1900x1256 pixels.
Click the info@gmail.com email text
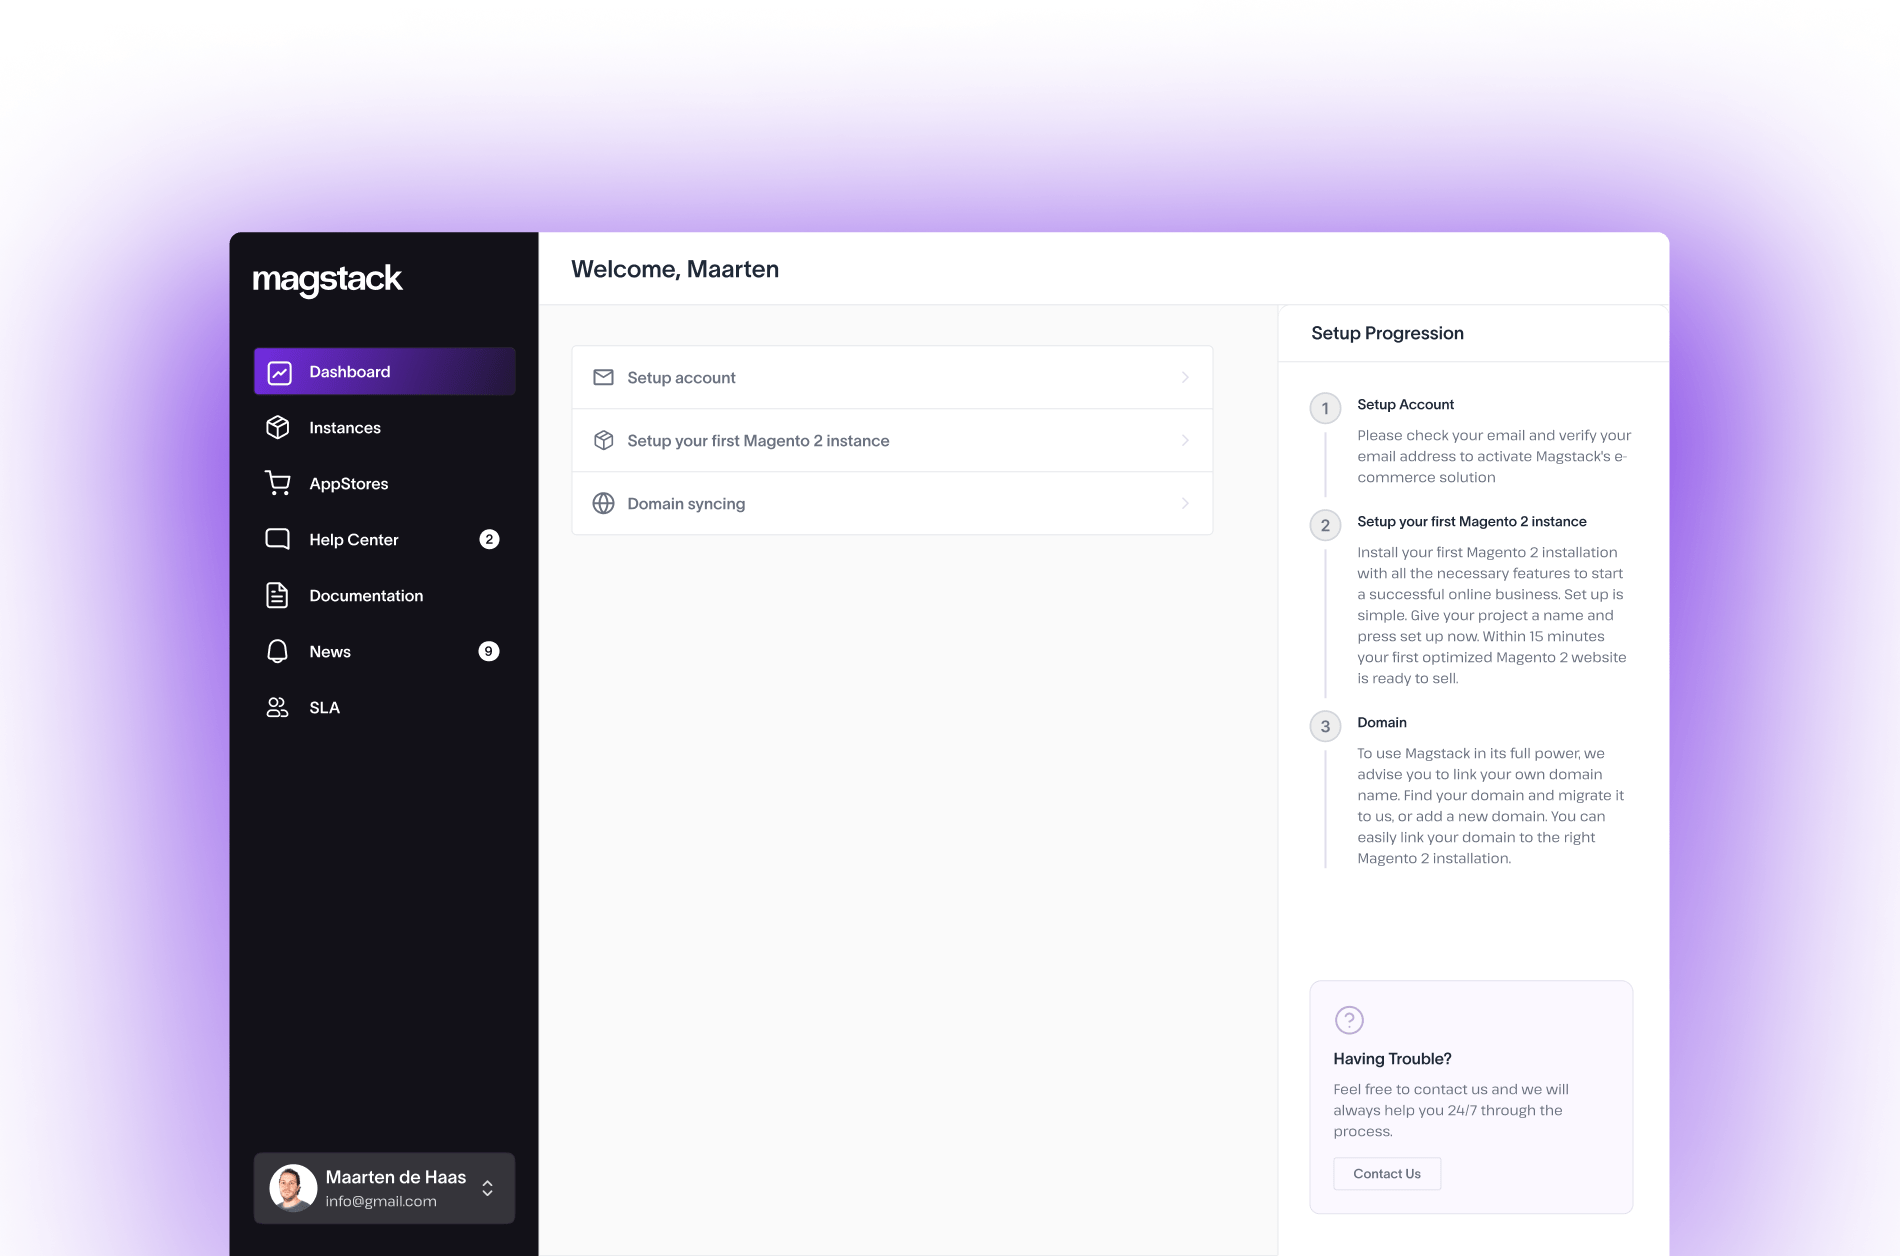(381, 1201)
